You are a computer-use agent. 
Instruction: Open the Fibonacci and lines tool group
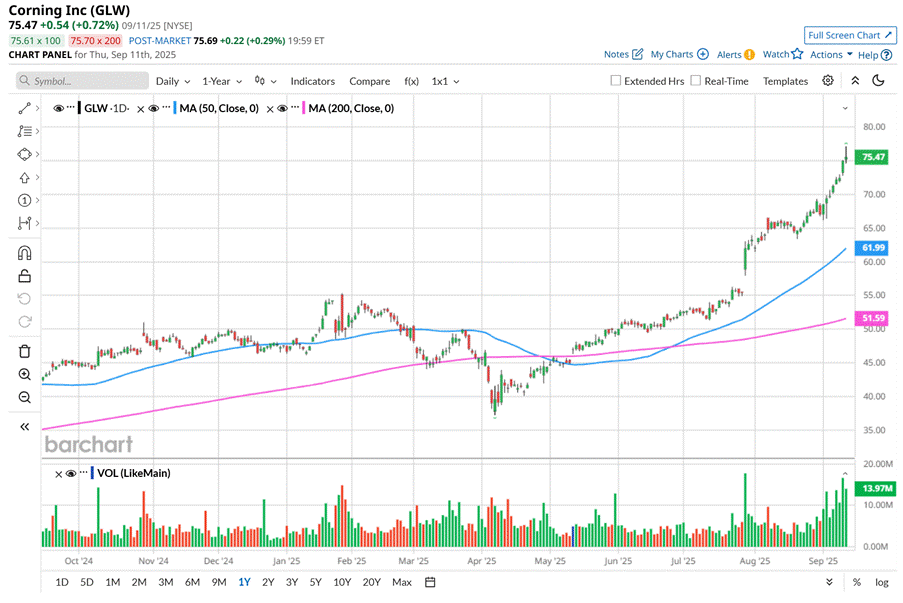pyautogui.click(x=24, y=131)
